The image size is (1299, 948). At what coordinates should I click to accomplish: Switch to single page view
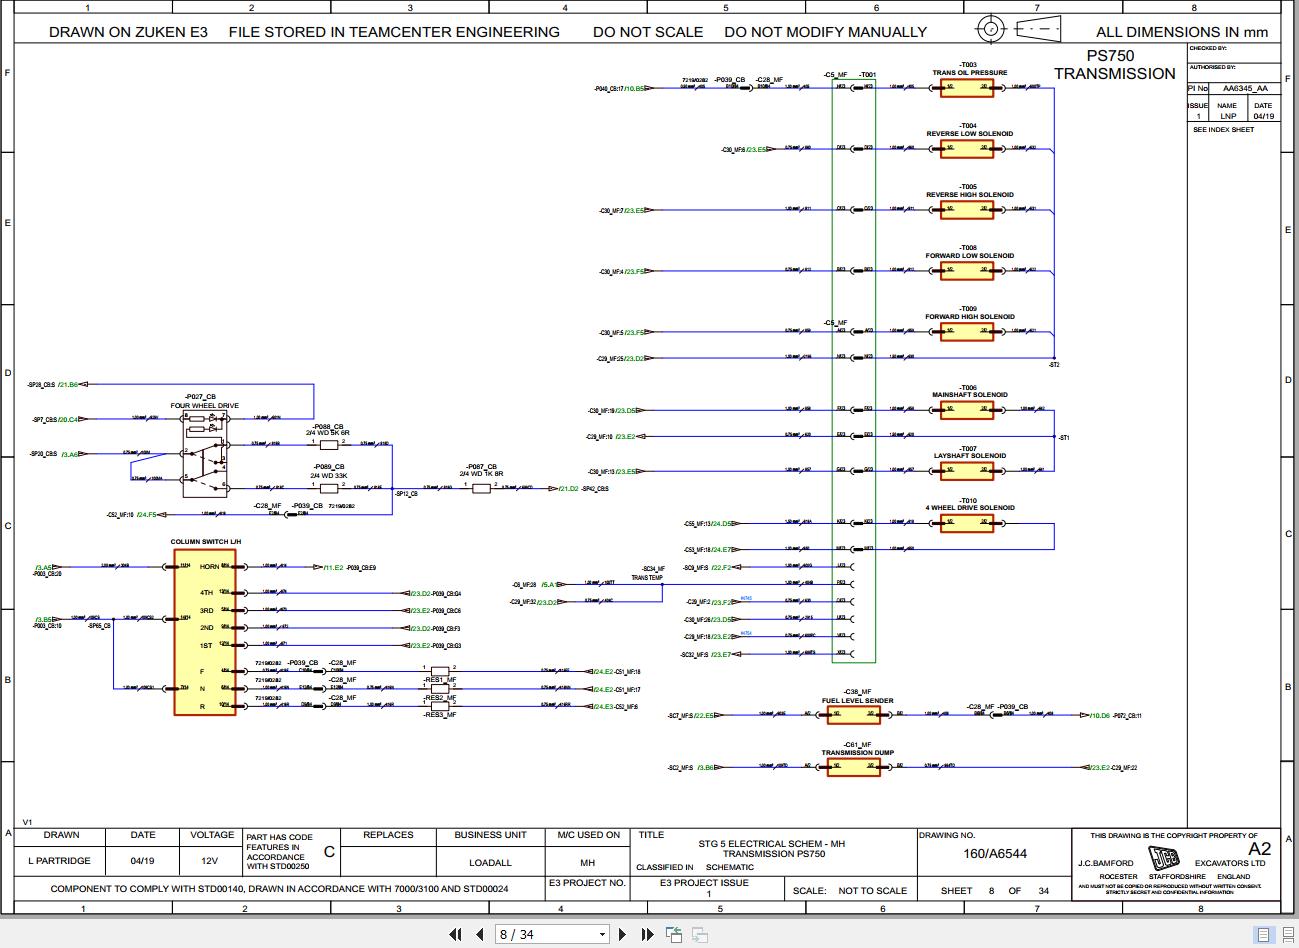pos(1263,935)
